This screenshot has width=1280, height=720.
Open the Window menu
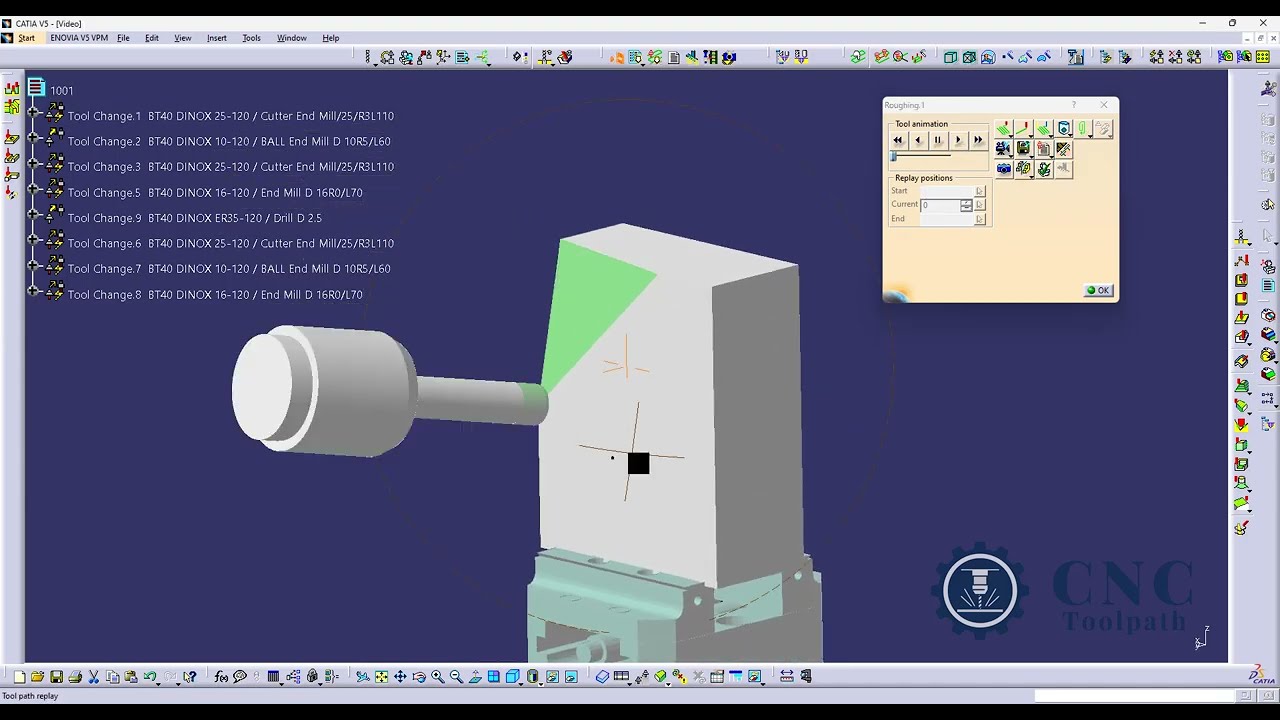pos(292,38)
